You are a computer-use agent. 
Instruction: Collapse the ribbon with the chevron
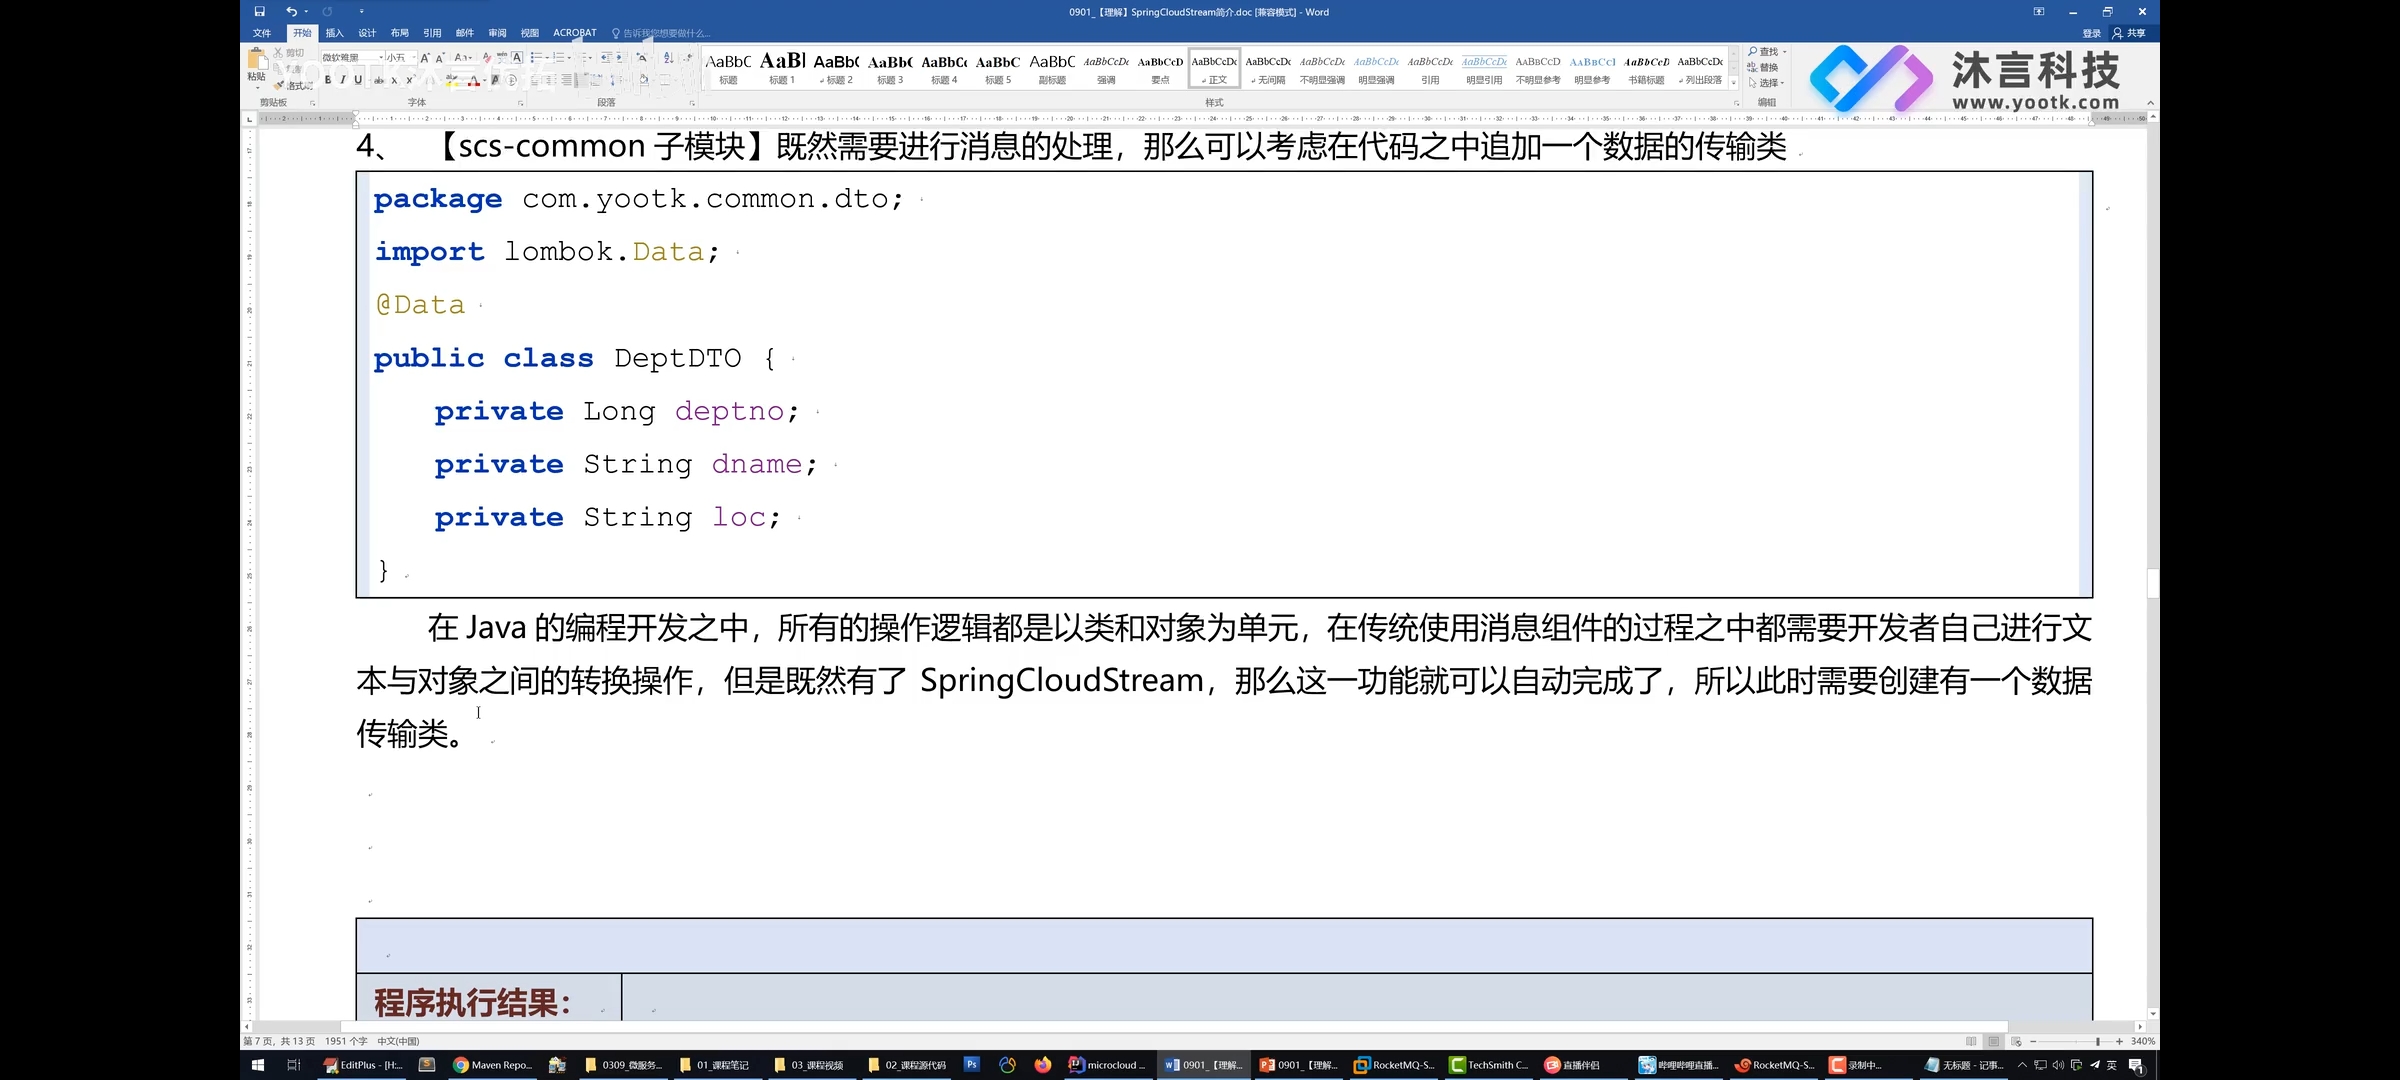click(x=2150, y=103)
